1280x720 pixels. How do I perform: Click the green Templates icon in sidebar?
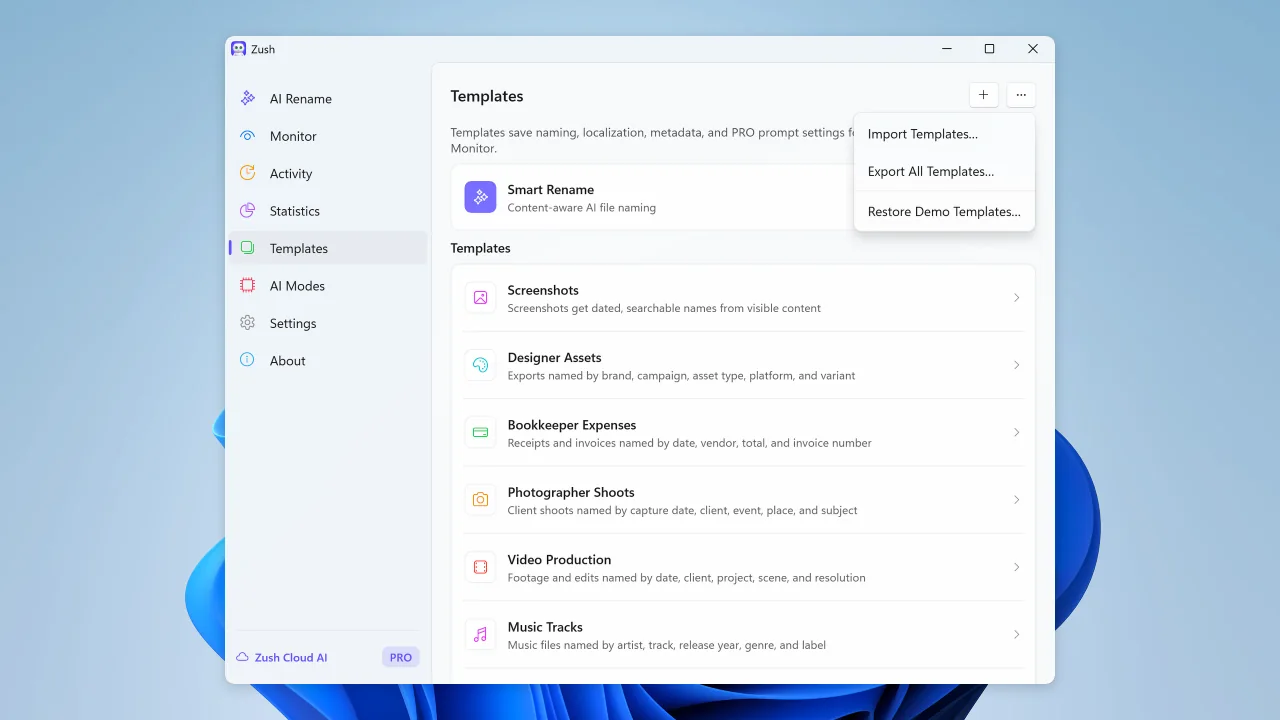(x=247, y=248)
